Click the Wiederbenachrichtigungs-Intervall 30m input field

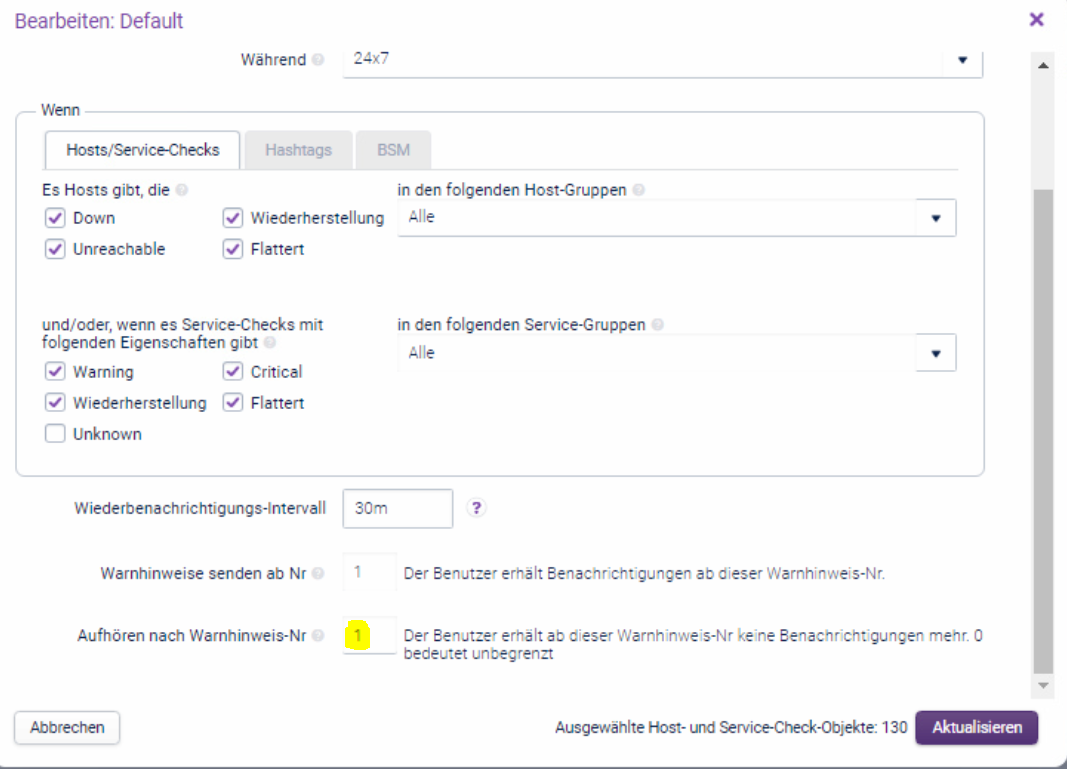point(397,508)
